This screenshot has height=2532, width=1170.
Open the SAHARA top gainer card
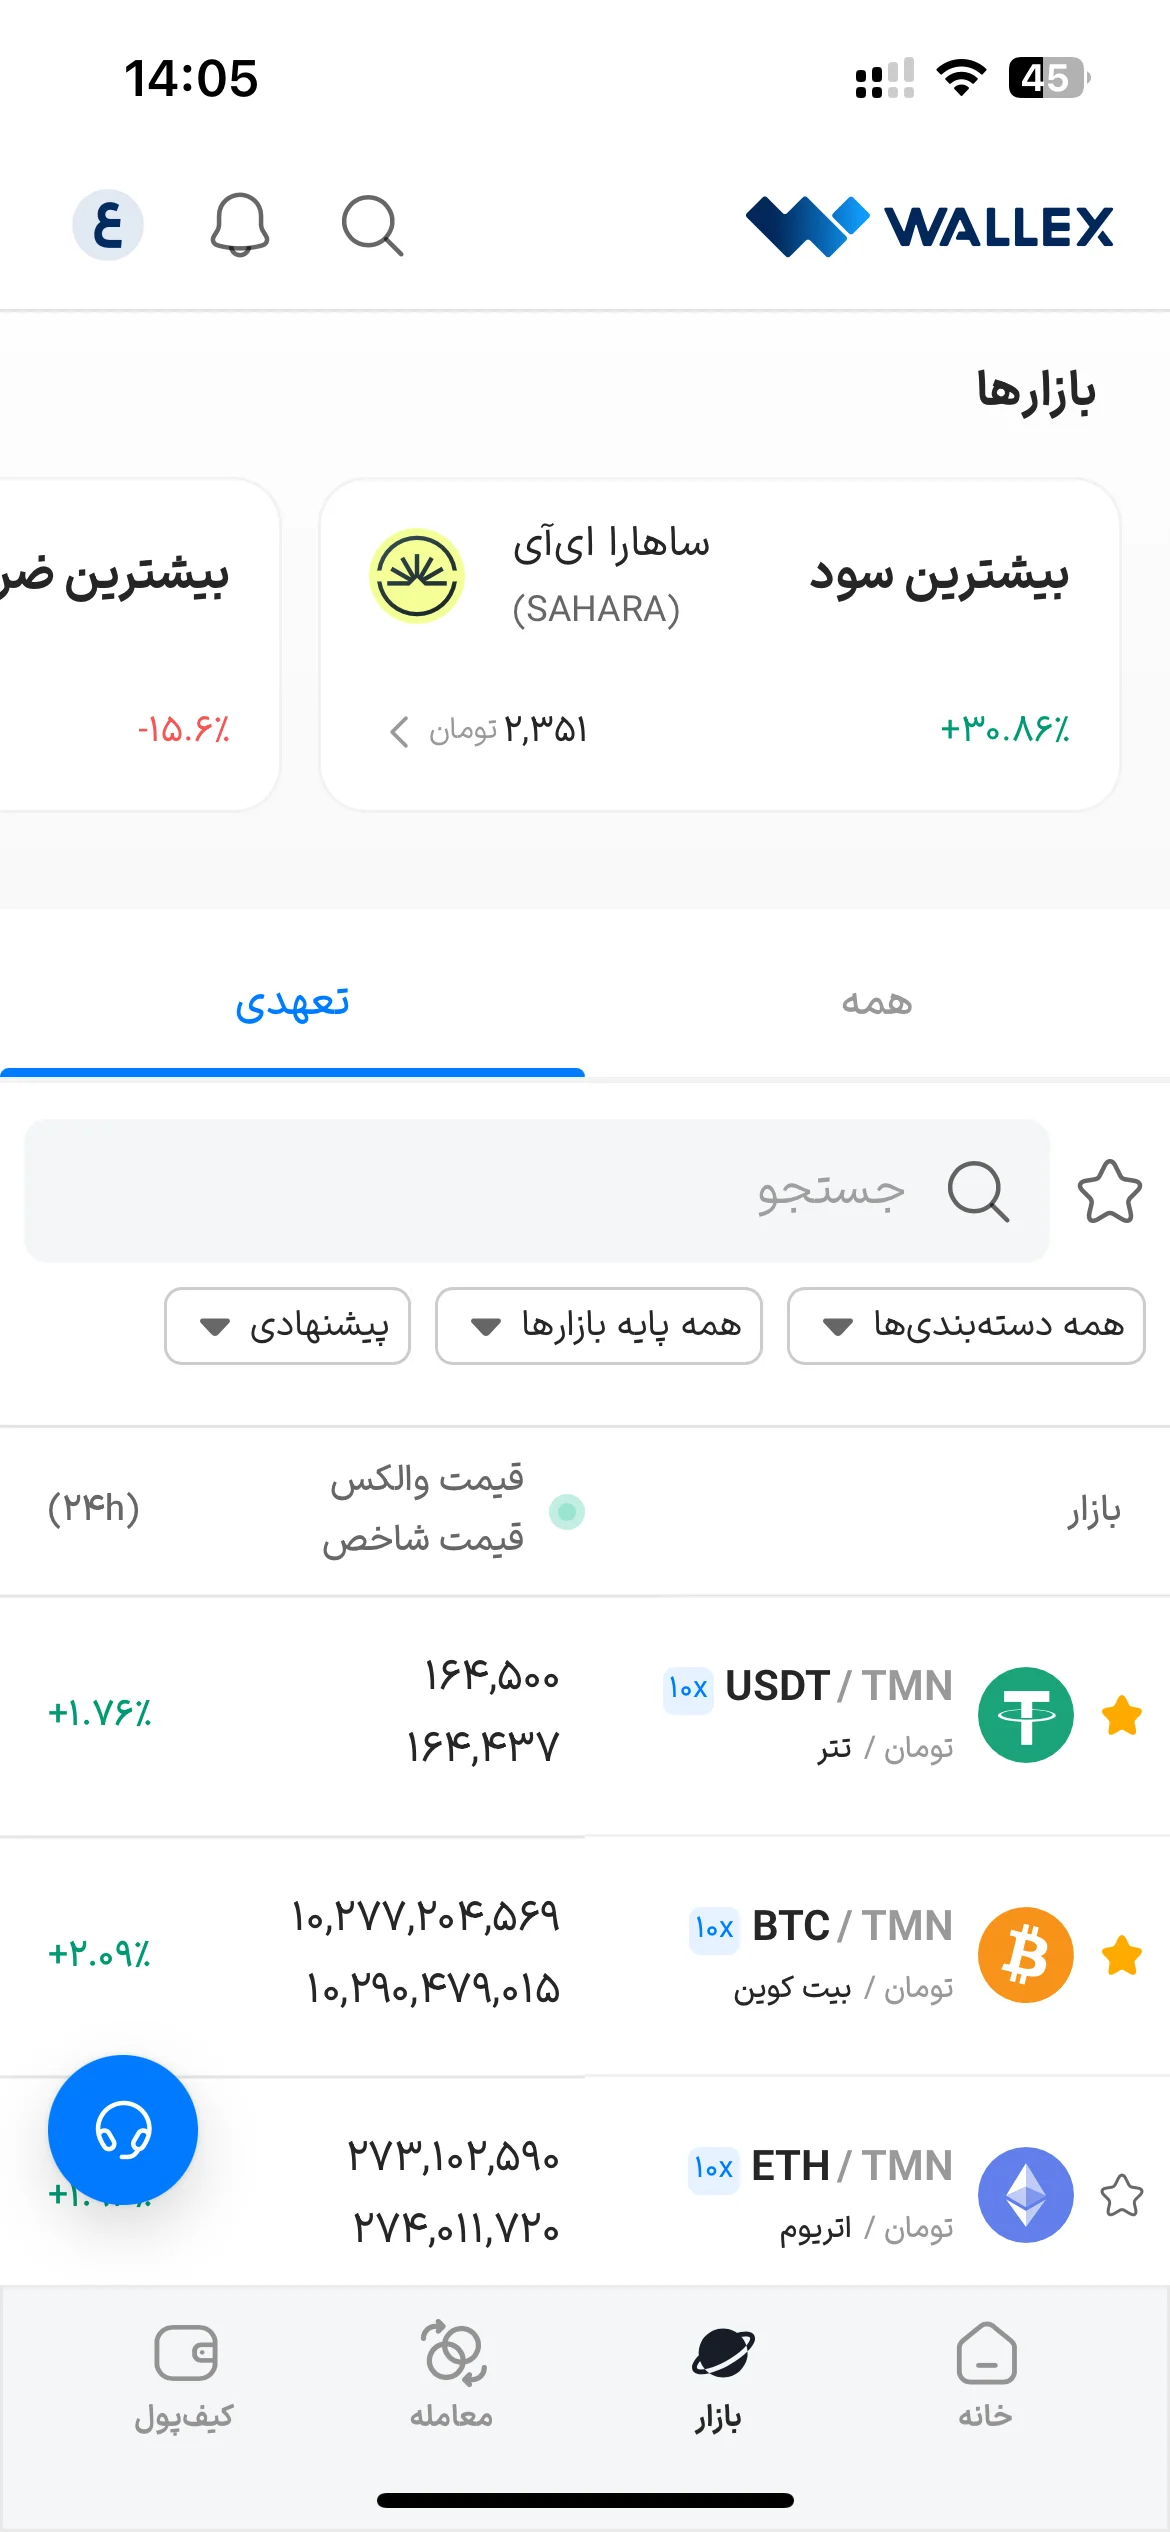(720, 645)
